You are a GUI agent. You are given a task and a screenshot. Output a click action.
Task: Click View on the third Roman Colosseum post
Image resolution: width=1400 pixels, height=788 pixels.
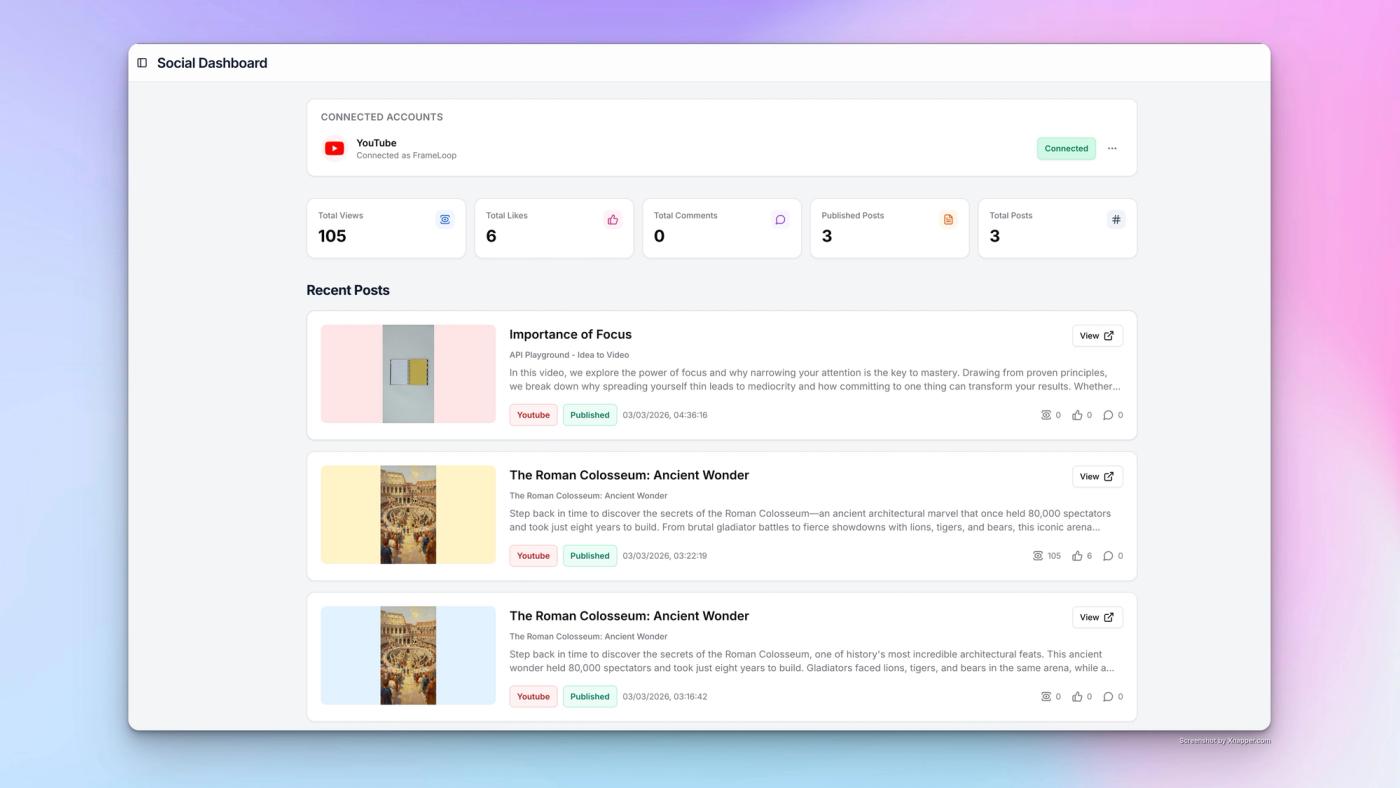[x=1095, y=617]
